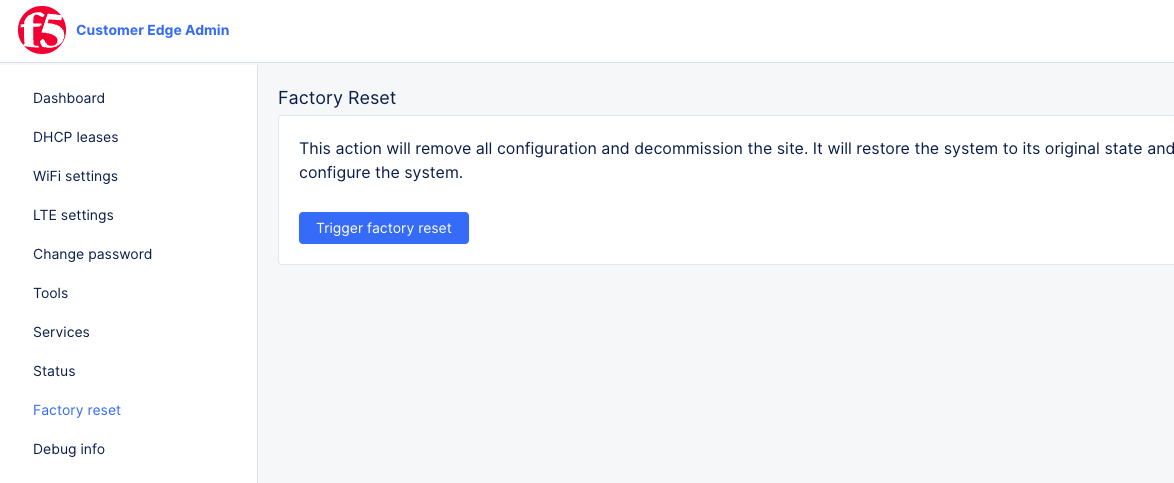Open the Tools section

(x=50, y=293)
